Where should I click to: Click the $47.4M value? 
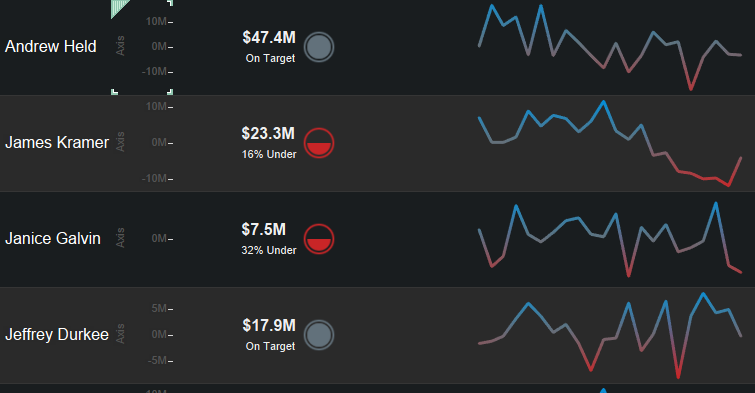(x=269, y=38)
